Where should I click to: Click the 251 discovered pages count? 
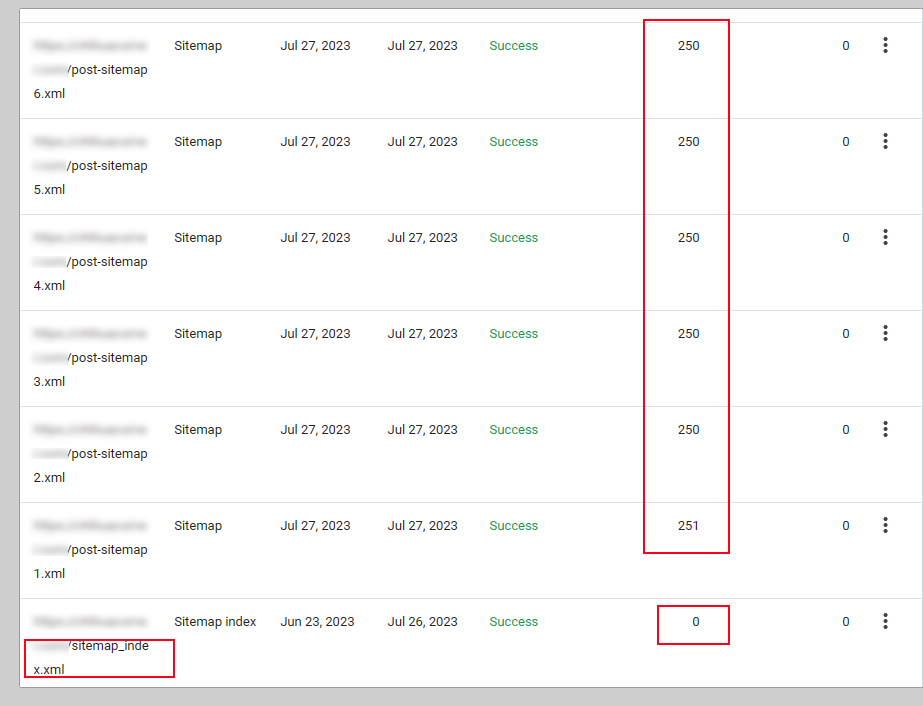click(x=688, y=526)
